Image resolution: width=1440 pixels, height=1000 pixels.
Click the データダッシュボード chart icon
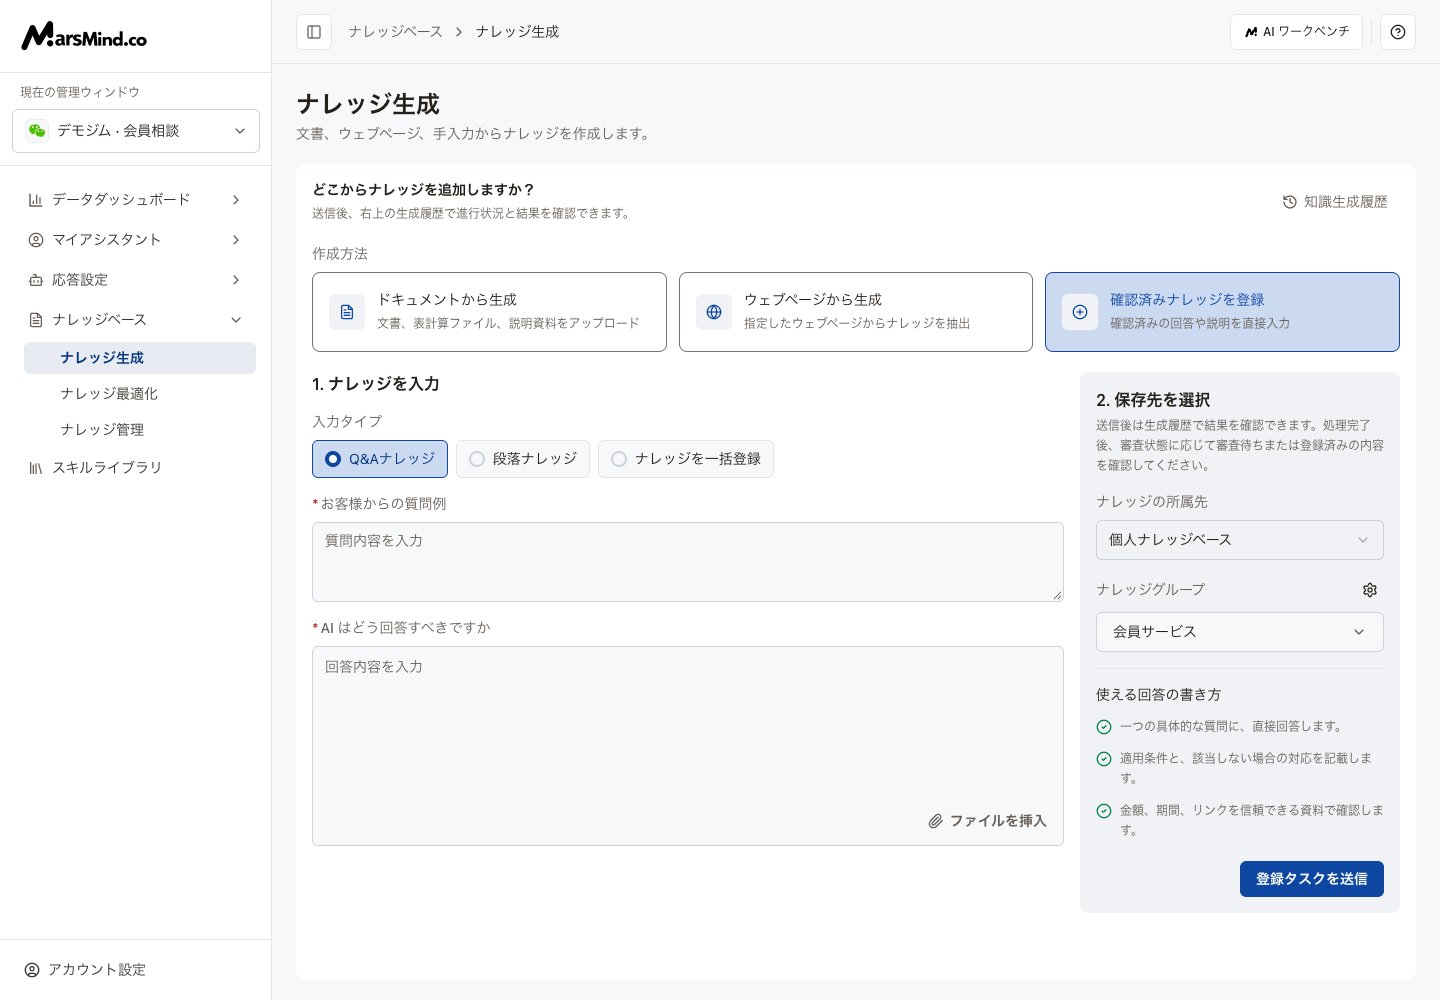[x=36, y=200]
